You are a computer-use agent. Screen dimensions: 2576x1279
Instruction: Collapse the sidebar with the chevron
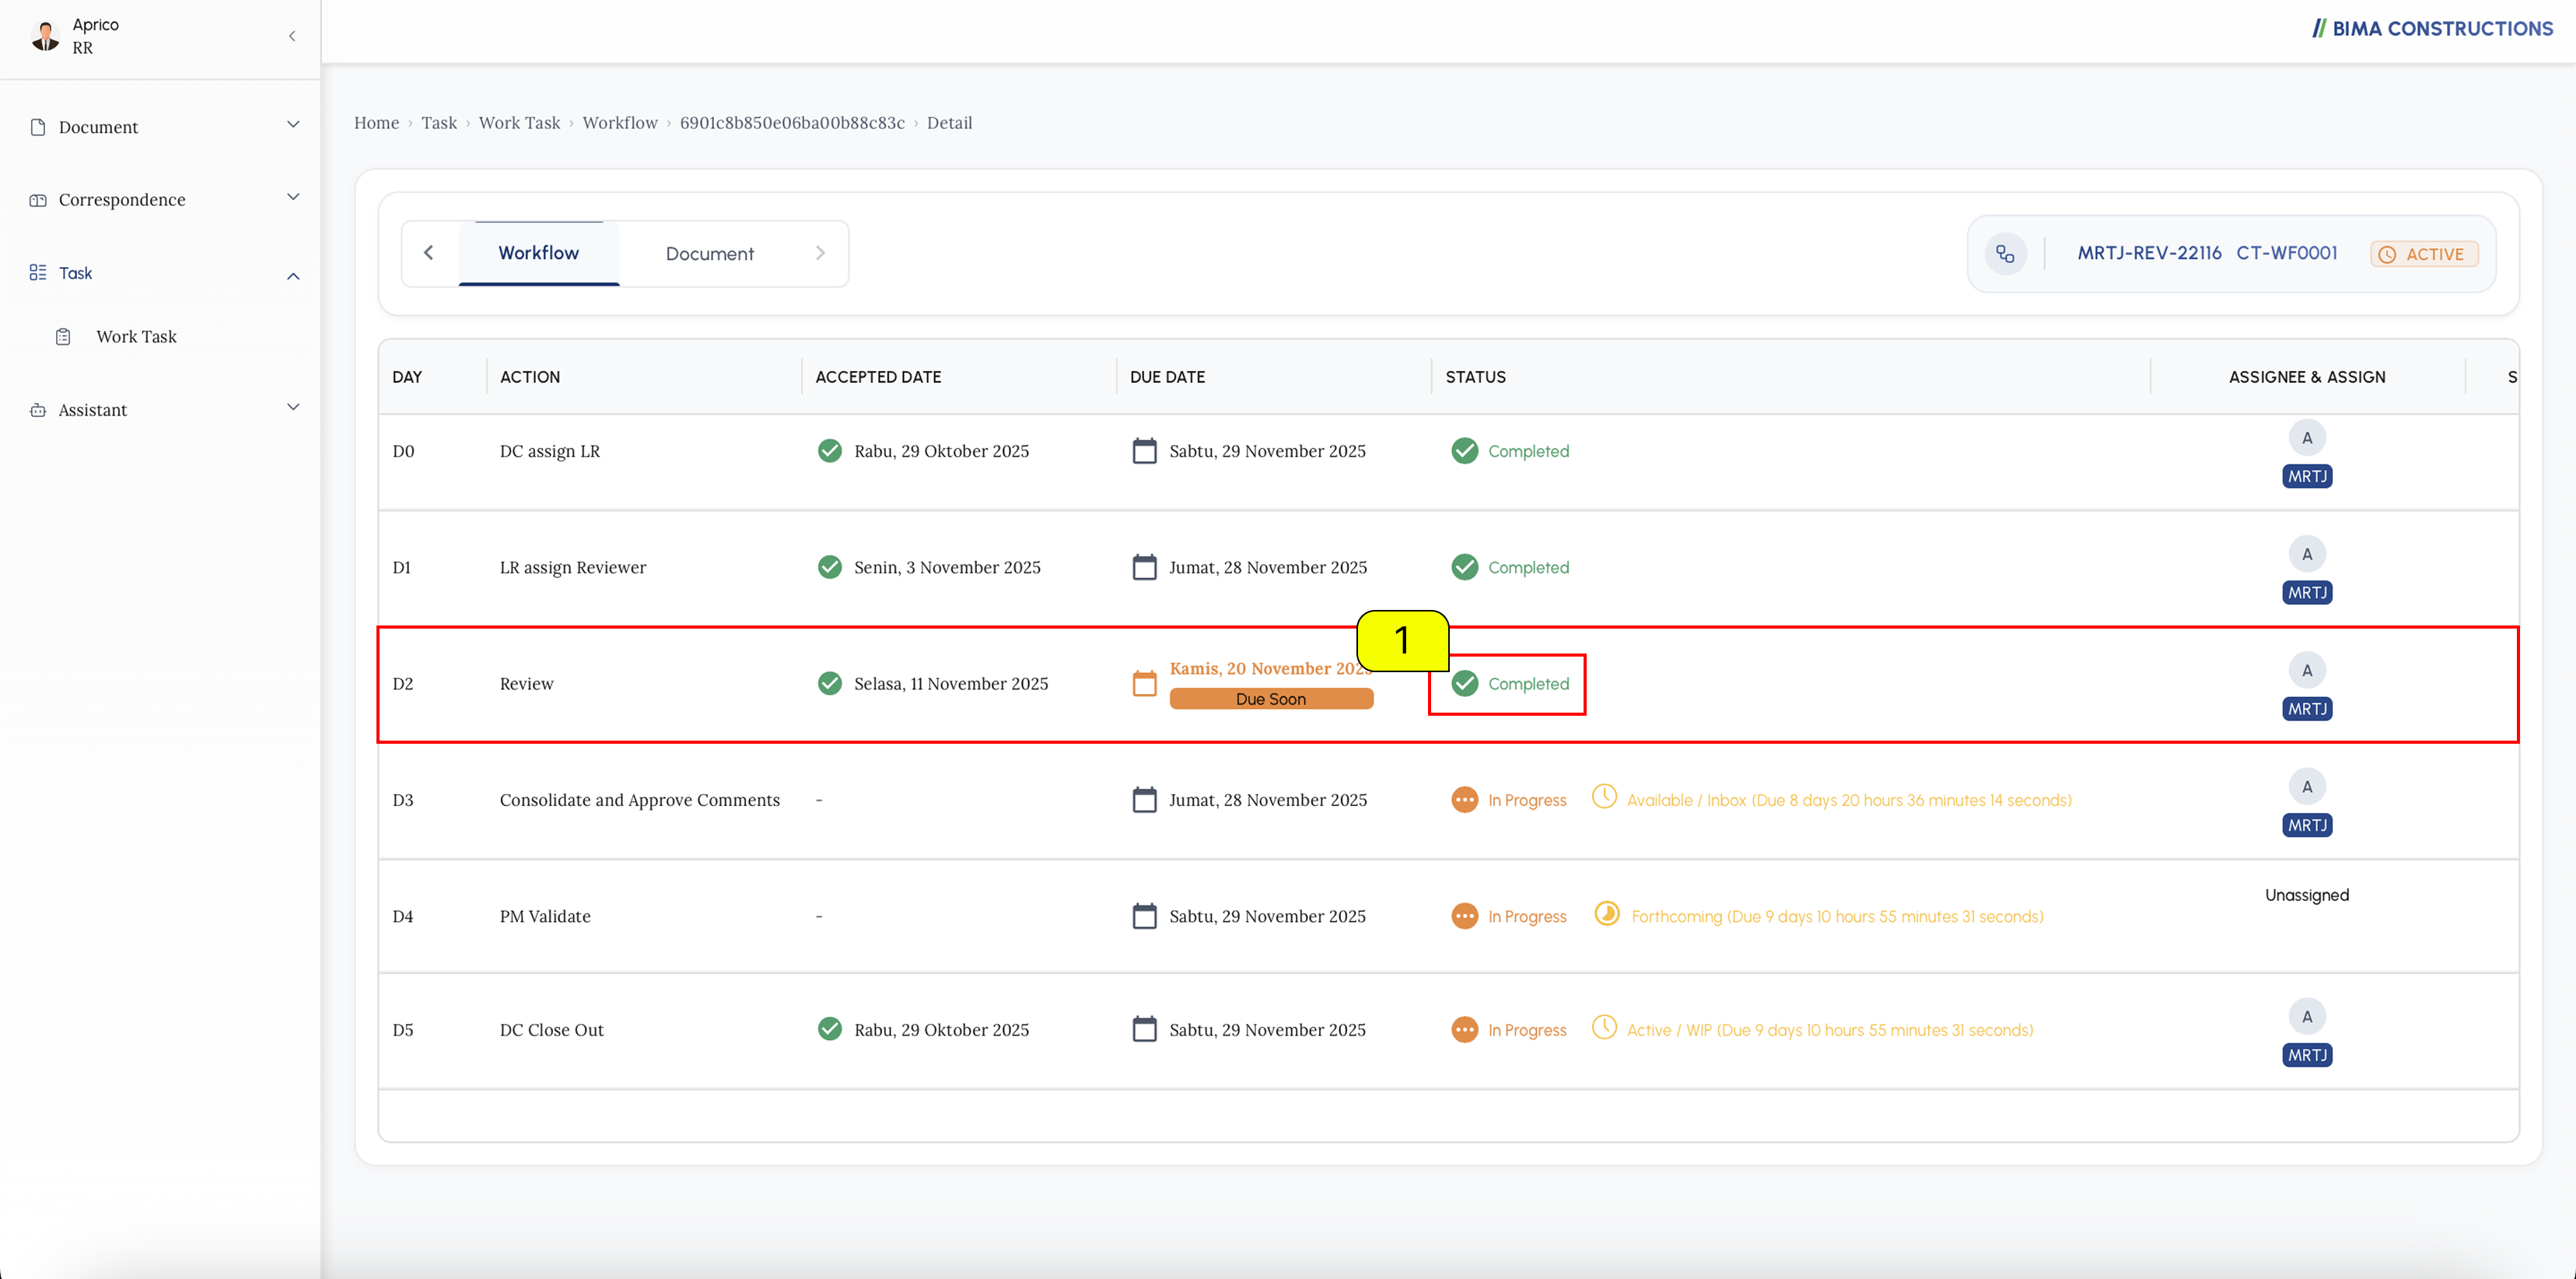click(x=292, y=36)
